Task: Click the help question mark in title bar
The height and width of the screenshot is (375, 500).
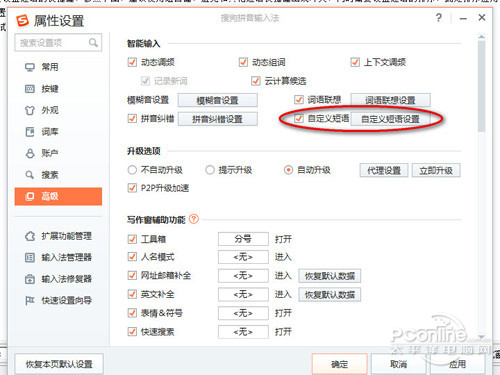Action: (x=439, y=17)
